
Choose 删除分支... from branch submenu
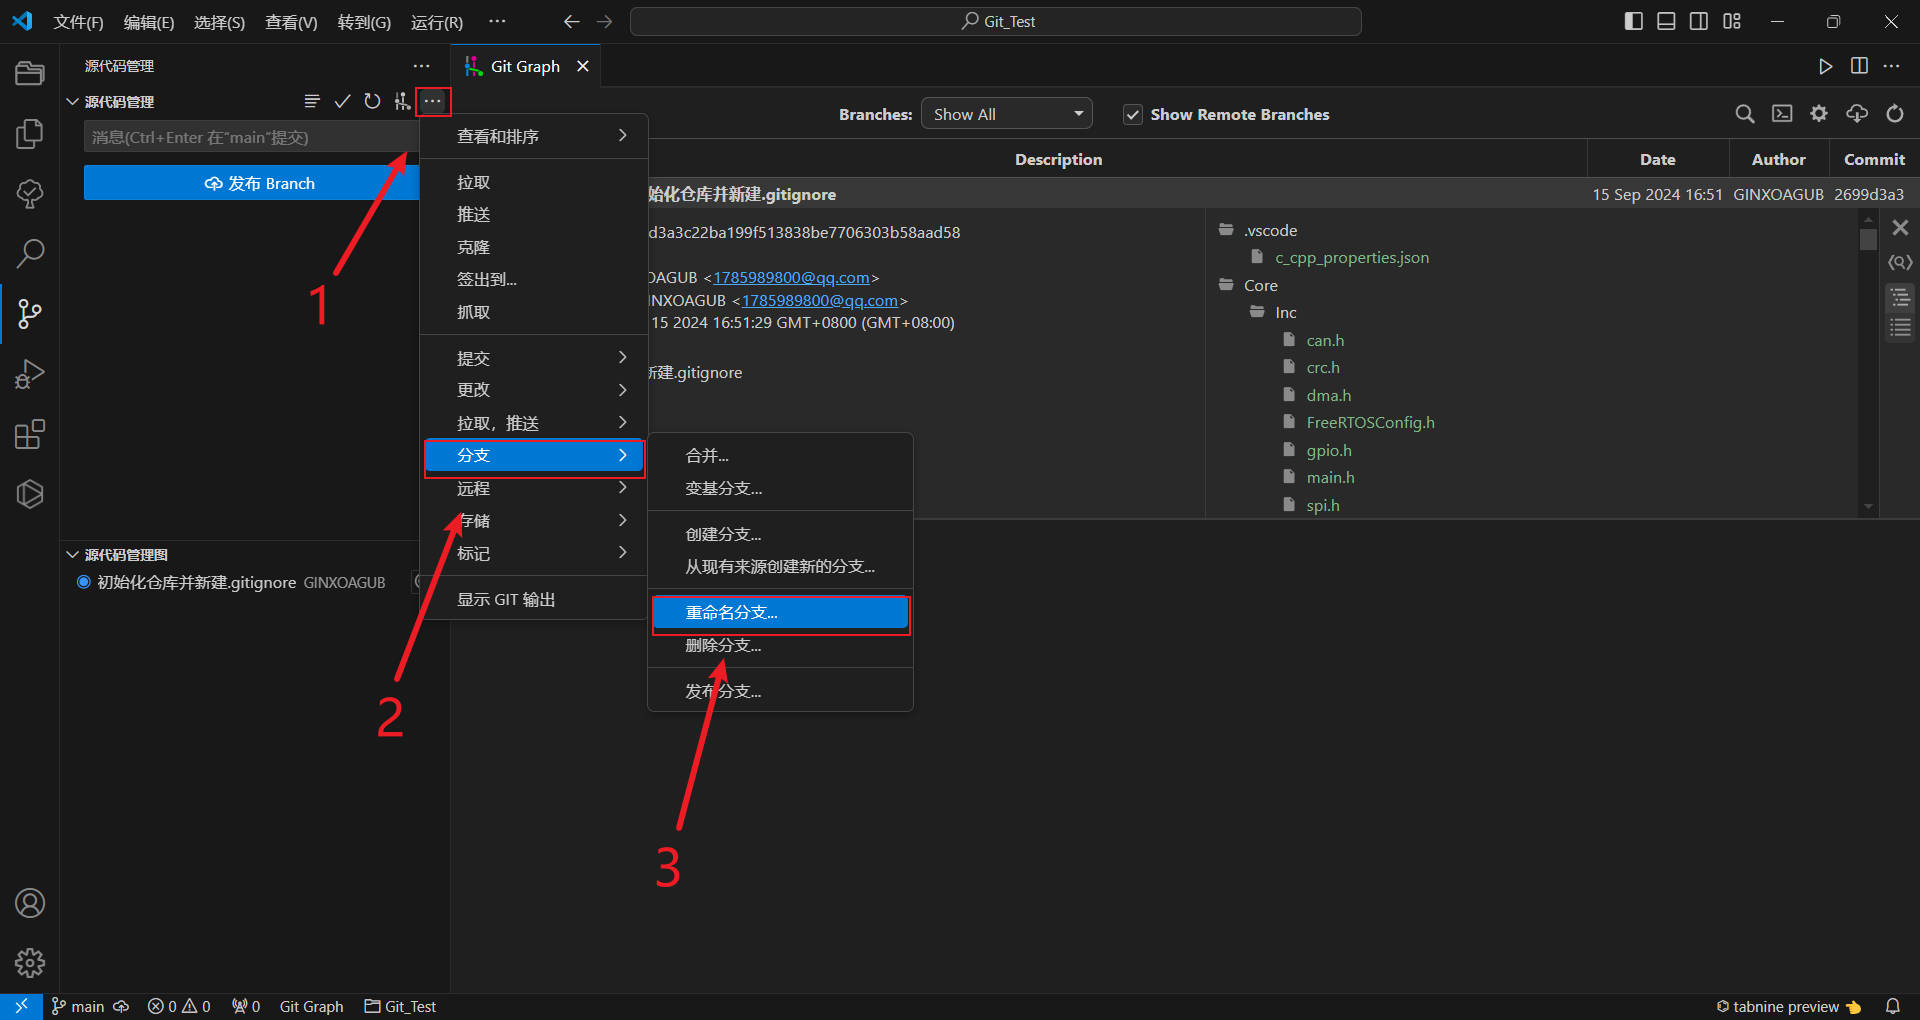(x=723, y=646)
